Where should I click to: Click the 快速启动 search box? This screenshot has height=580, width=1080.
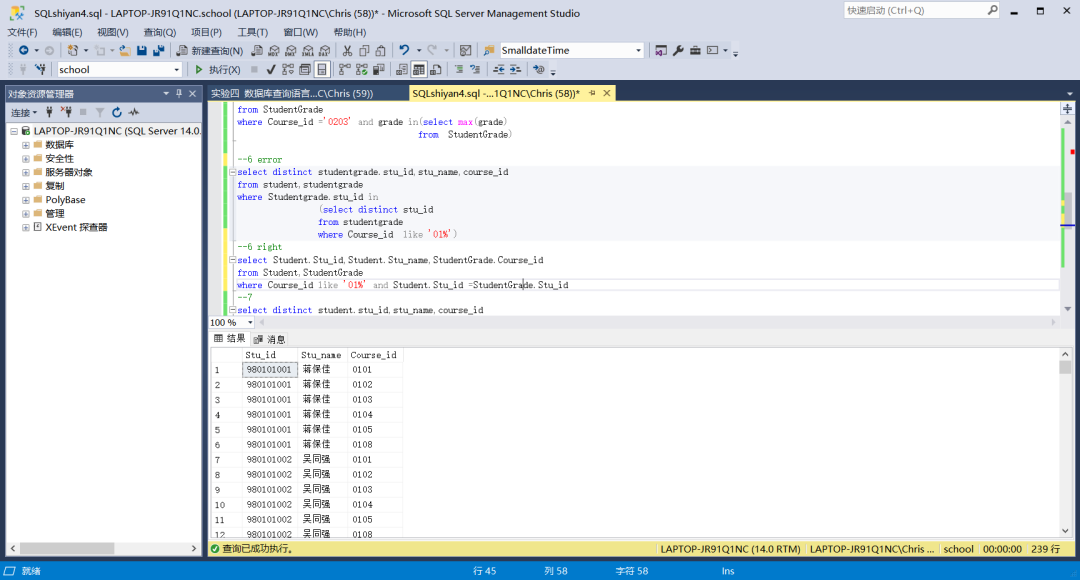[x=914, y=10]
